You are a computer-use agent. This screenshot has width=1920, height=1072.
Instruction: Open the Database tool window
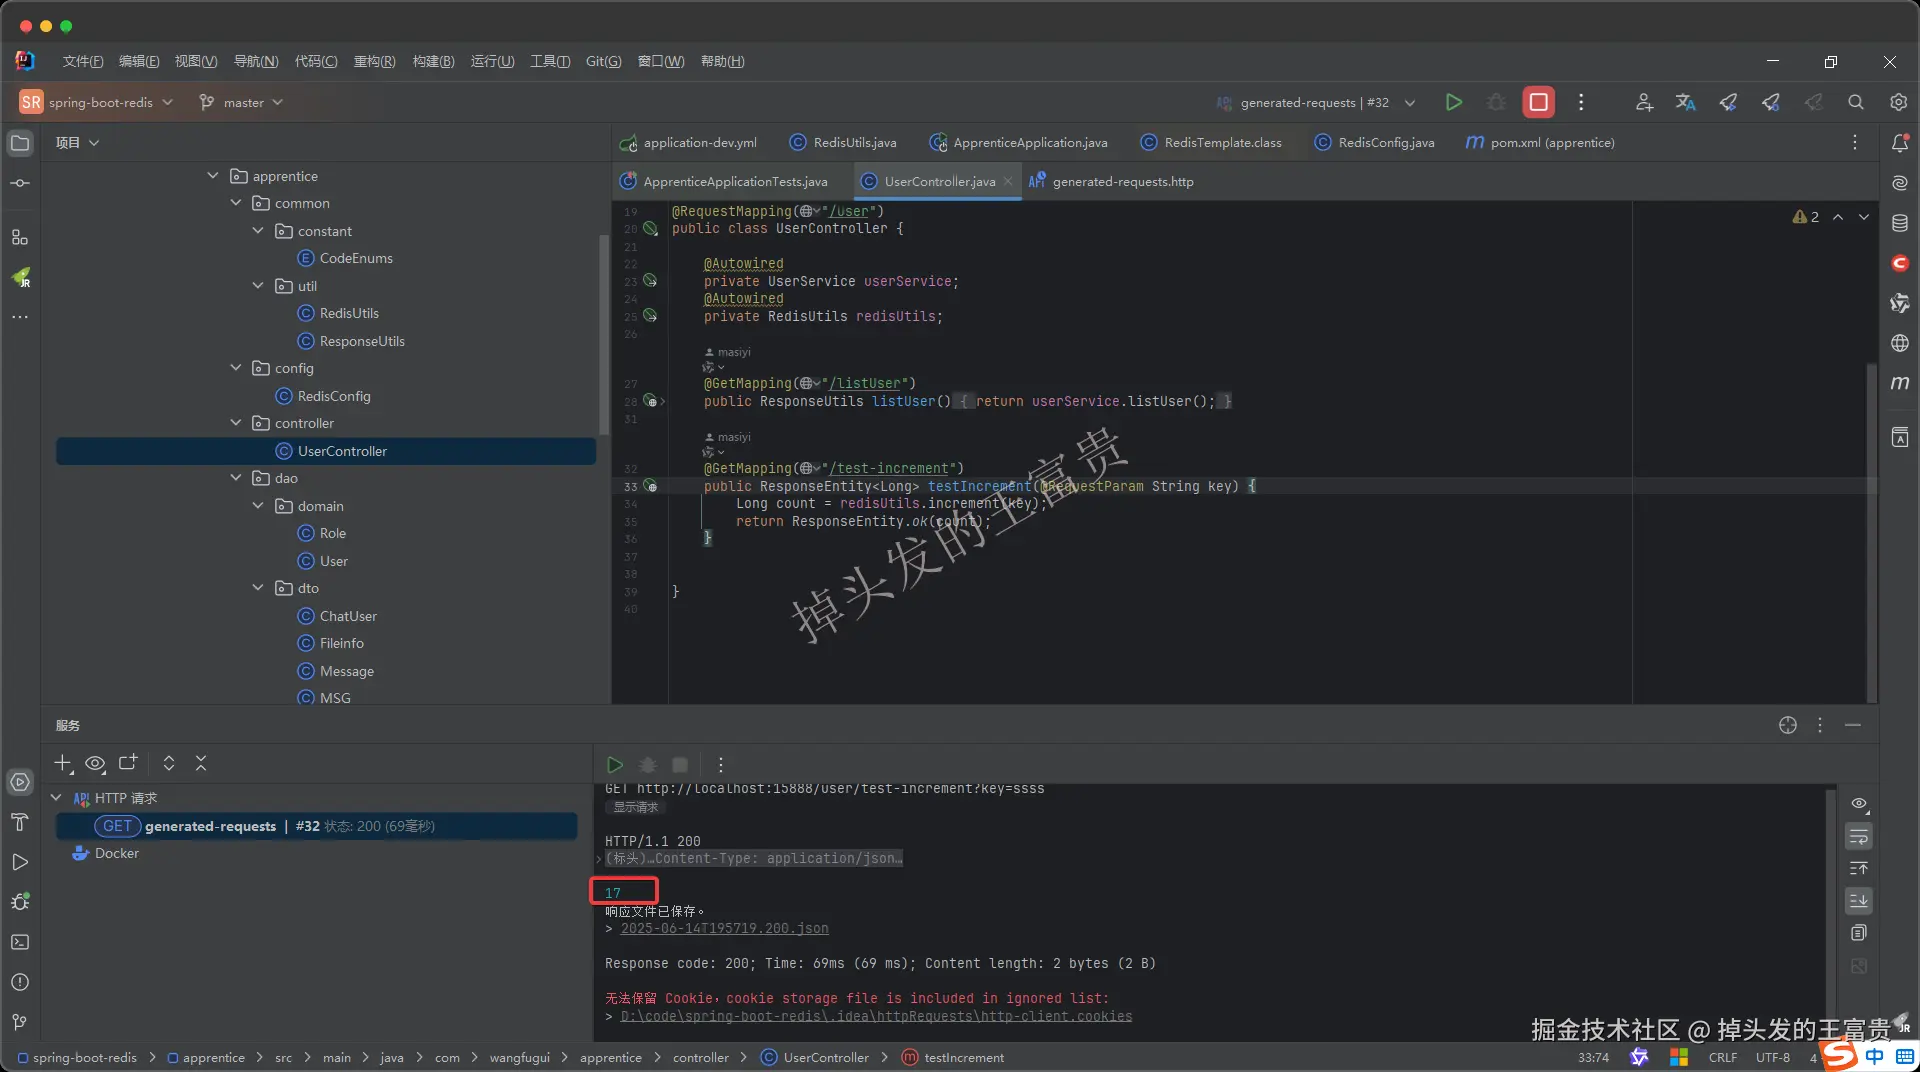pos(1900,223)
